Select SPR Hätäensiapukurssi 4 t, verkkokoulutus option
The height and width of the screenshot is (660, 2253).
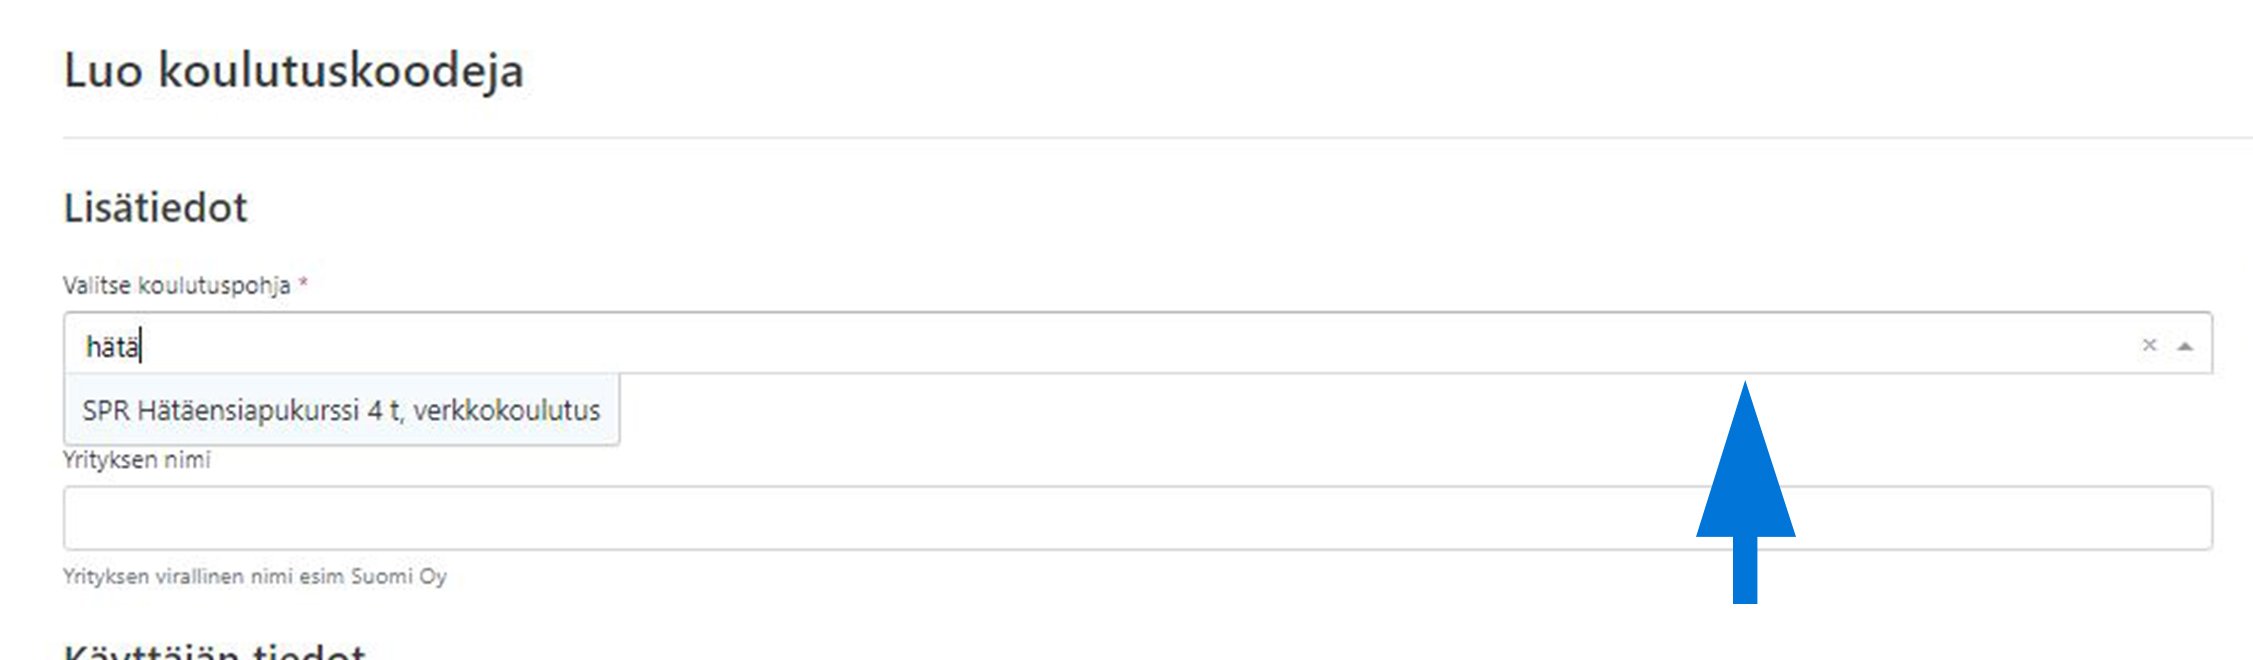pyautogui.click(x=341, y=410)
